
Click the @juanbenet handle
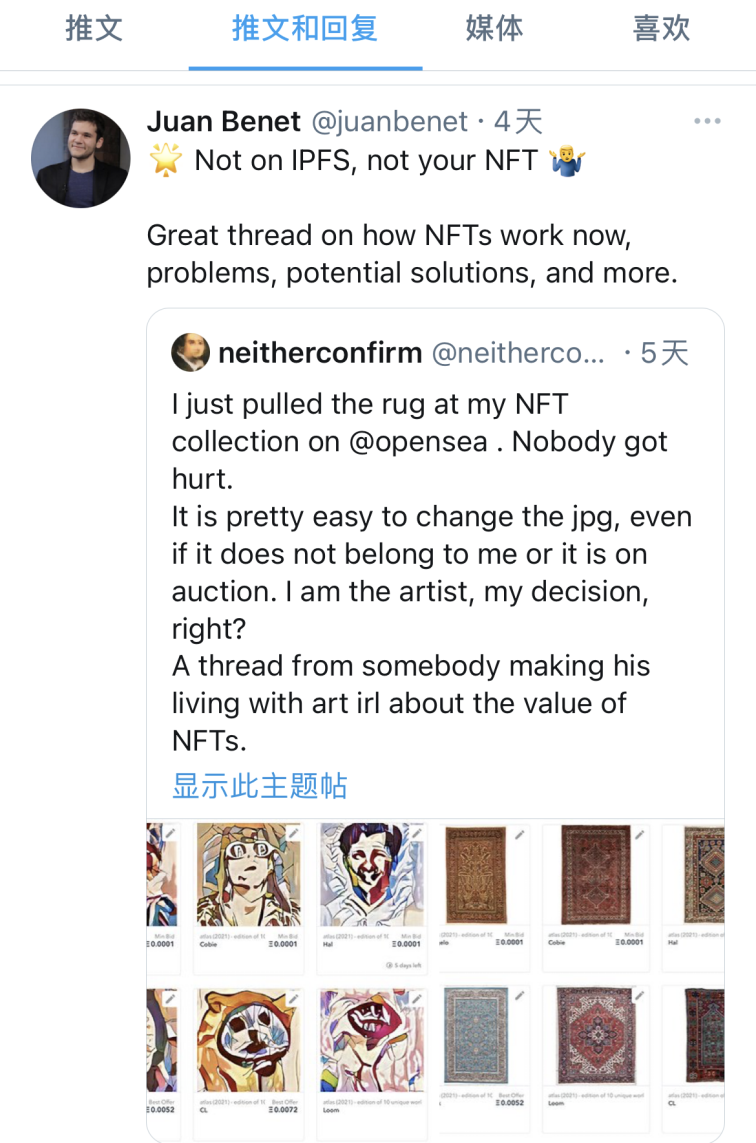point(391,121)
